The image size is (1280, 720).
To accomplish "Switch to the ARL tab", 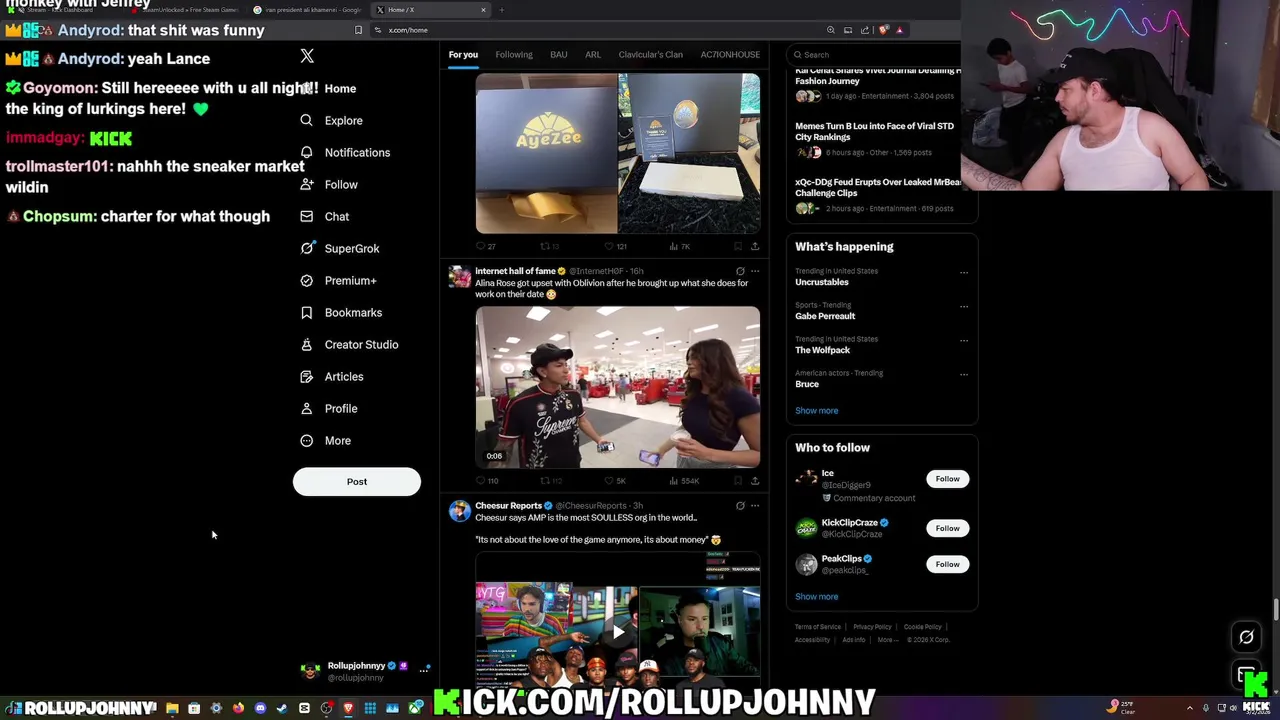I will [593, 54].
